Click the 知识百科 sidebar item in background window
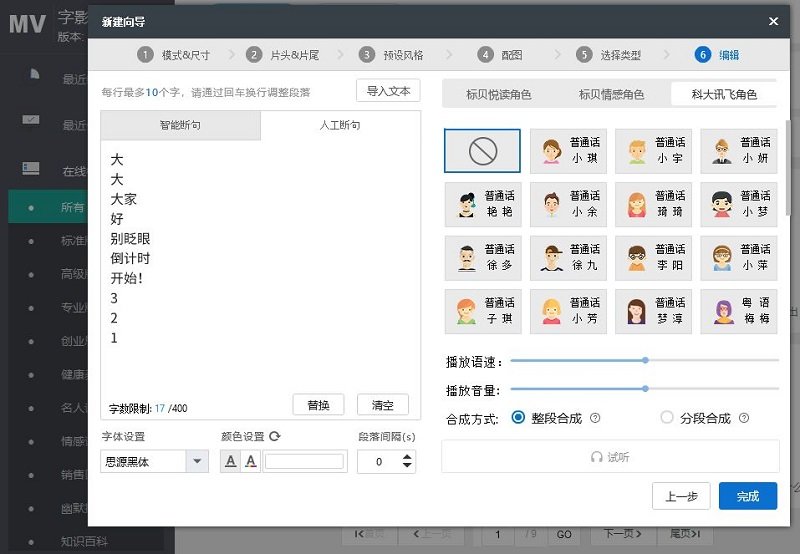 pos(84,541)
